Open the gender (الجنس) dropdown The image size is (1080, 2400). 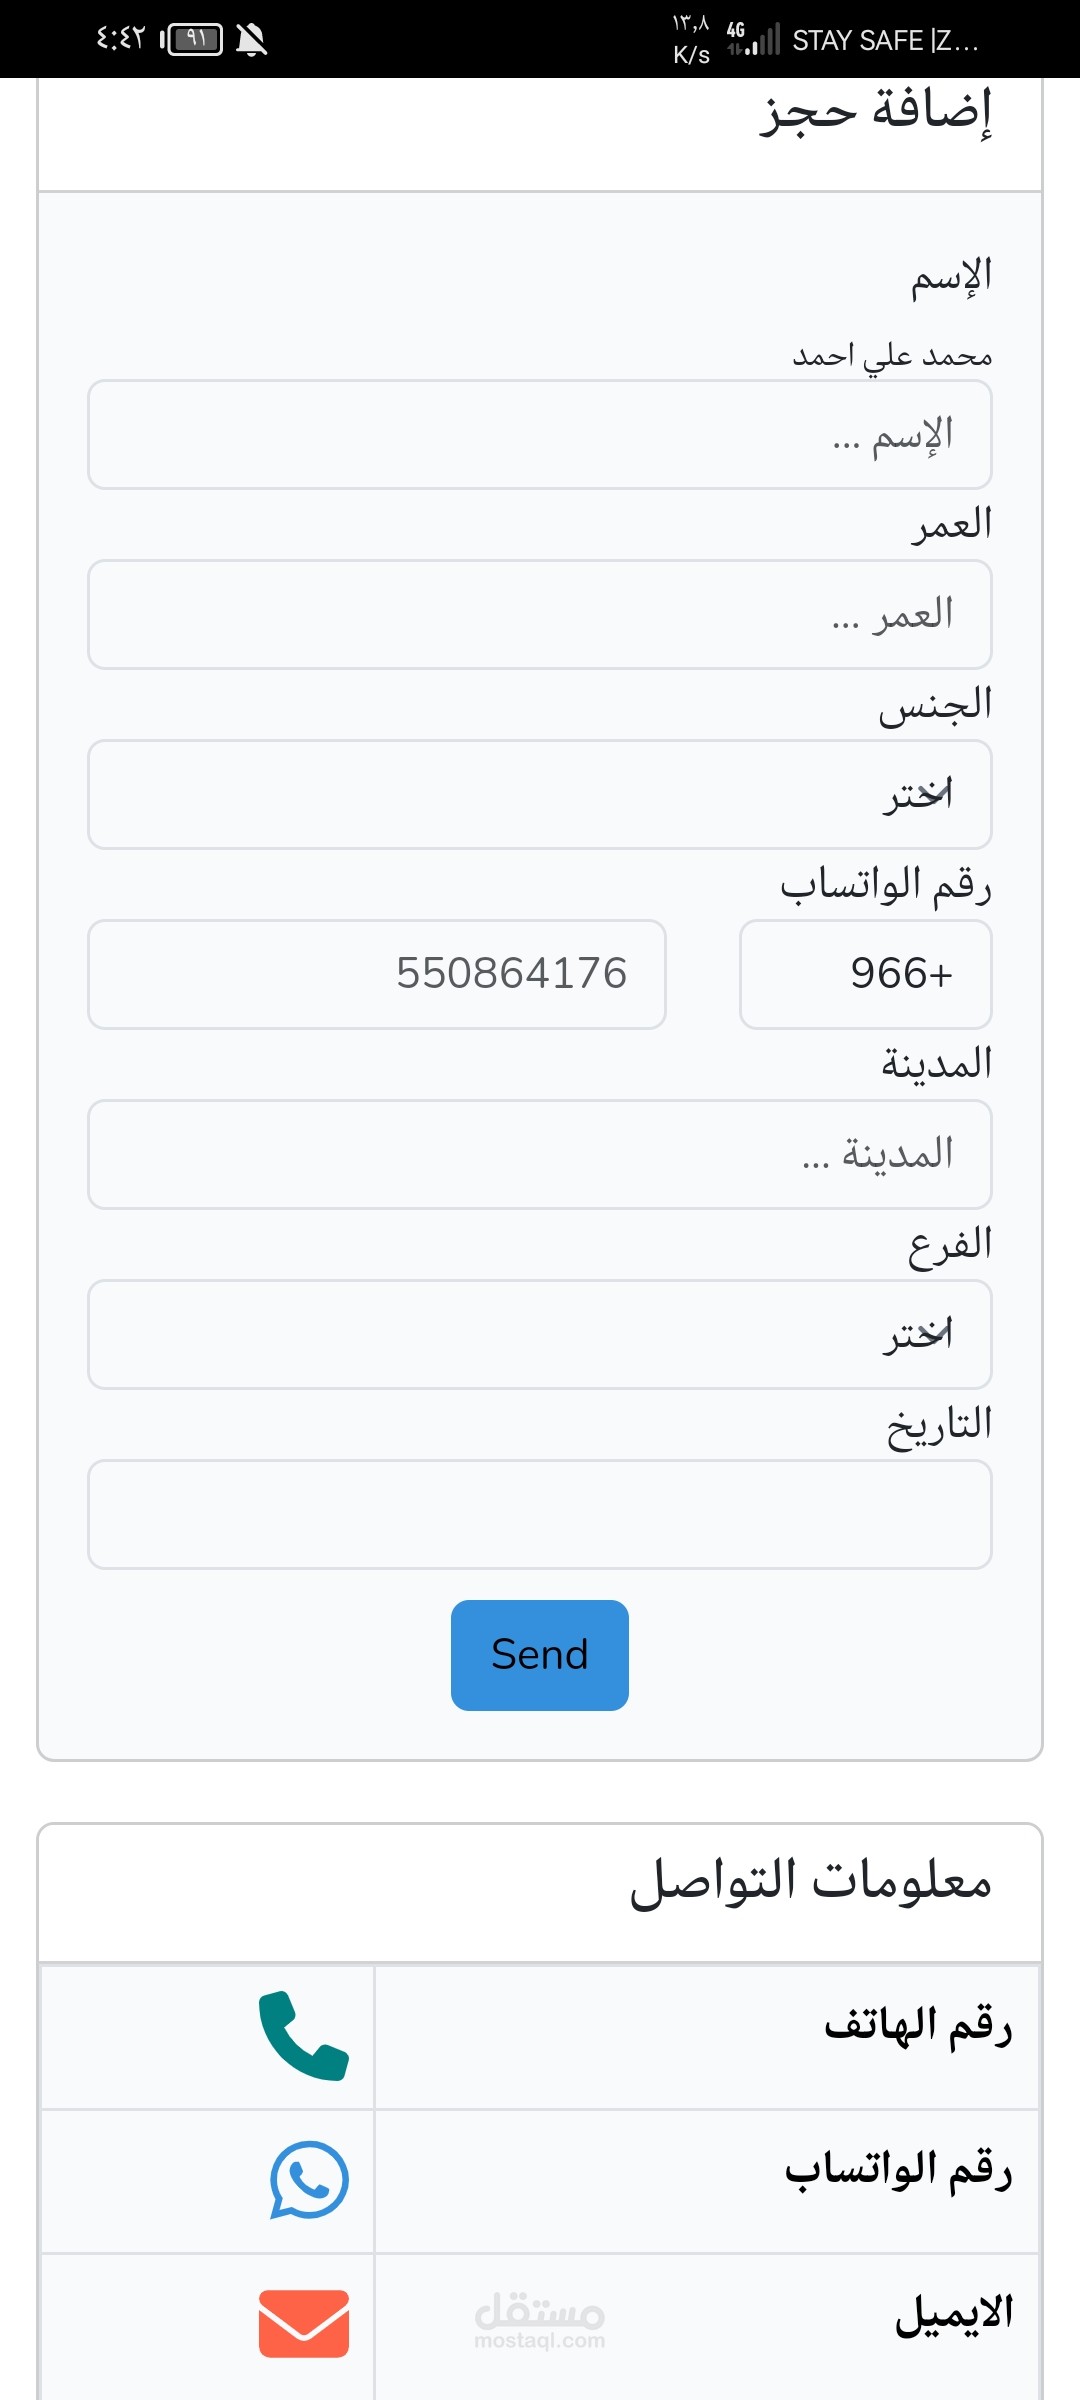[x=540, y=795]
